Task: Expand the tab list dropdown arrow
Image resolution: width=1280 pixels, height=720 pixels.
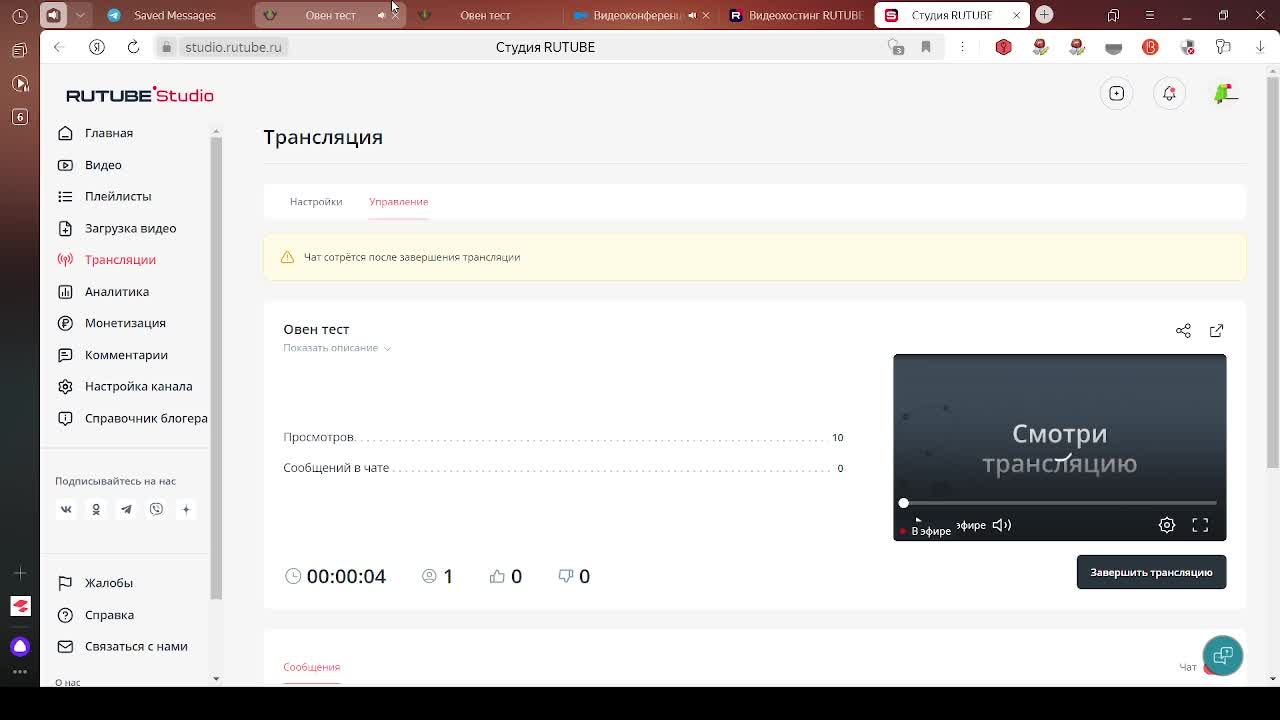Action: click(x=81, y=15)
